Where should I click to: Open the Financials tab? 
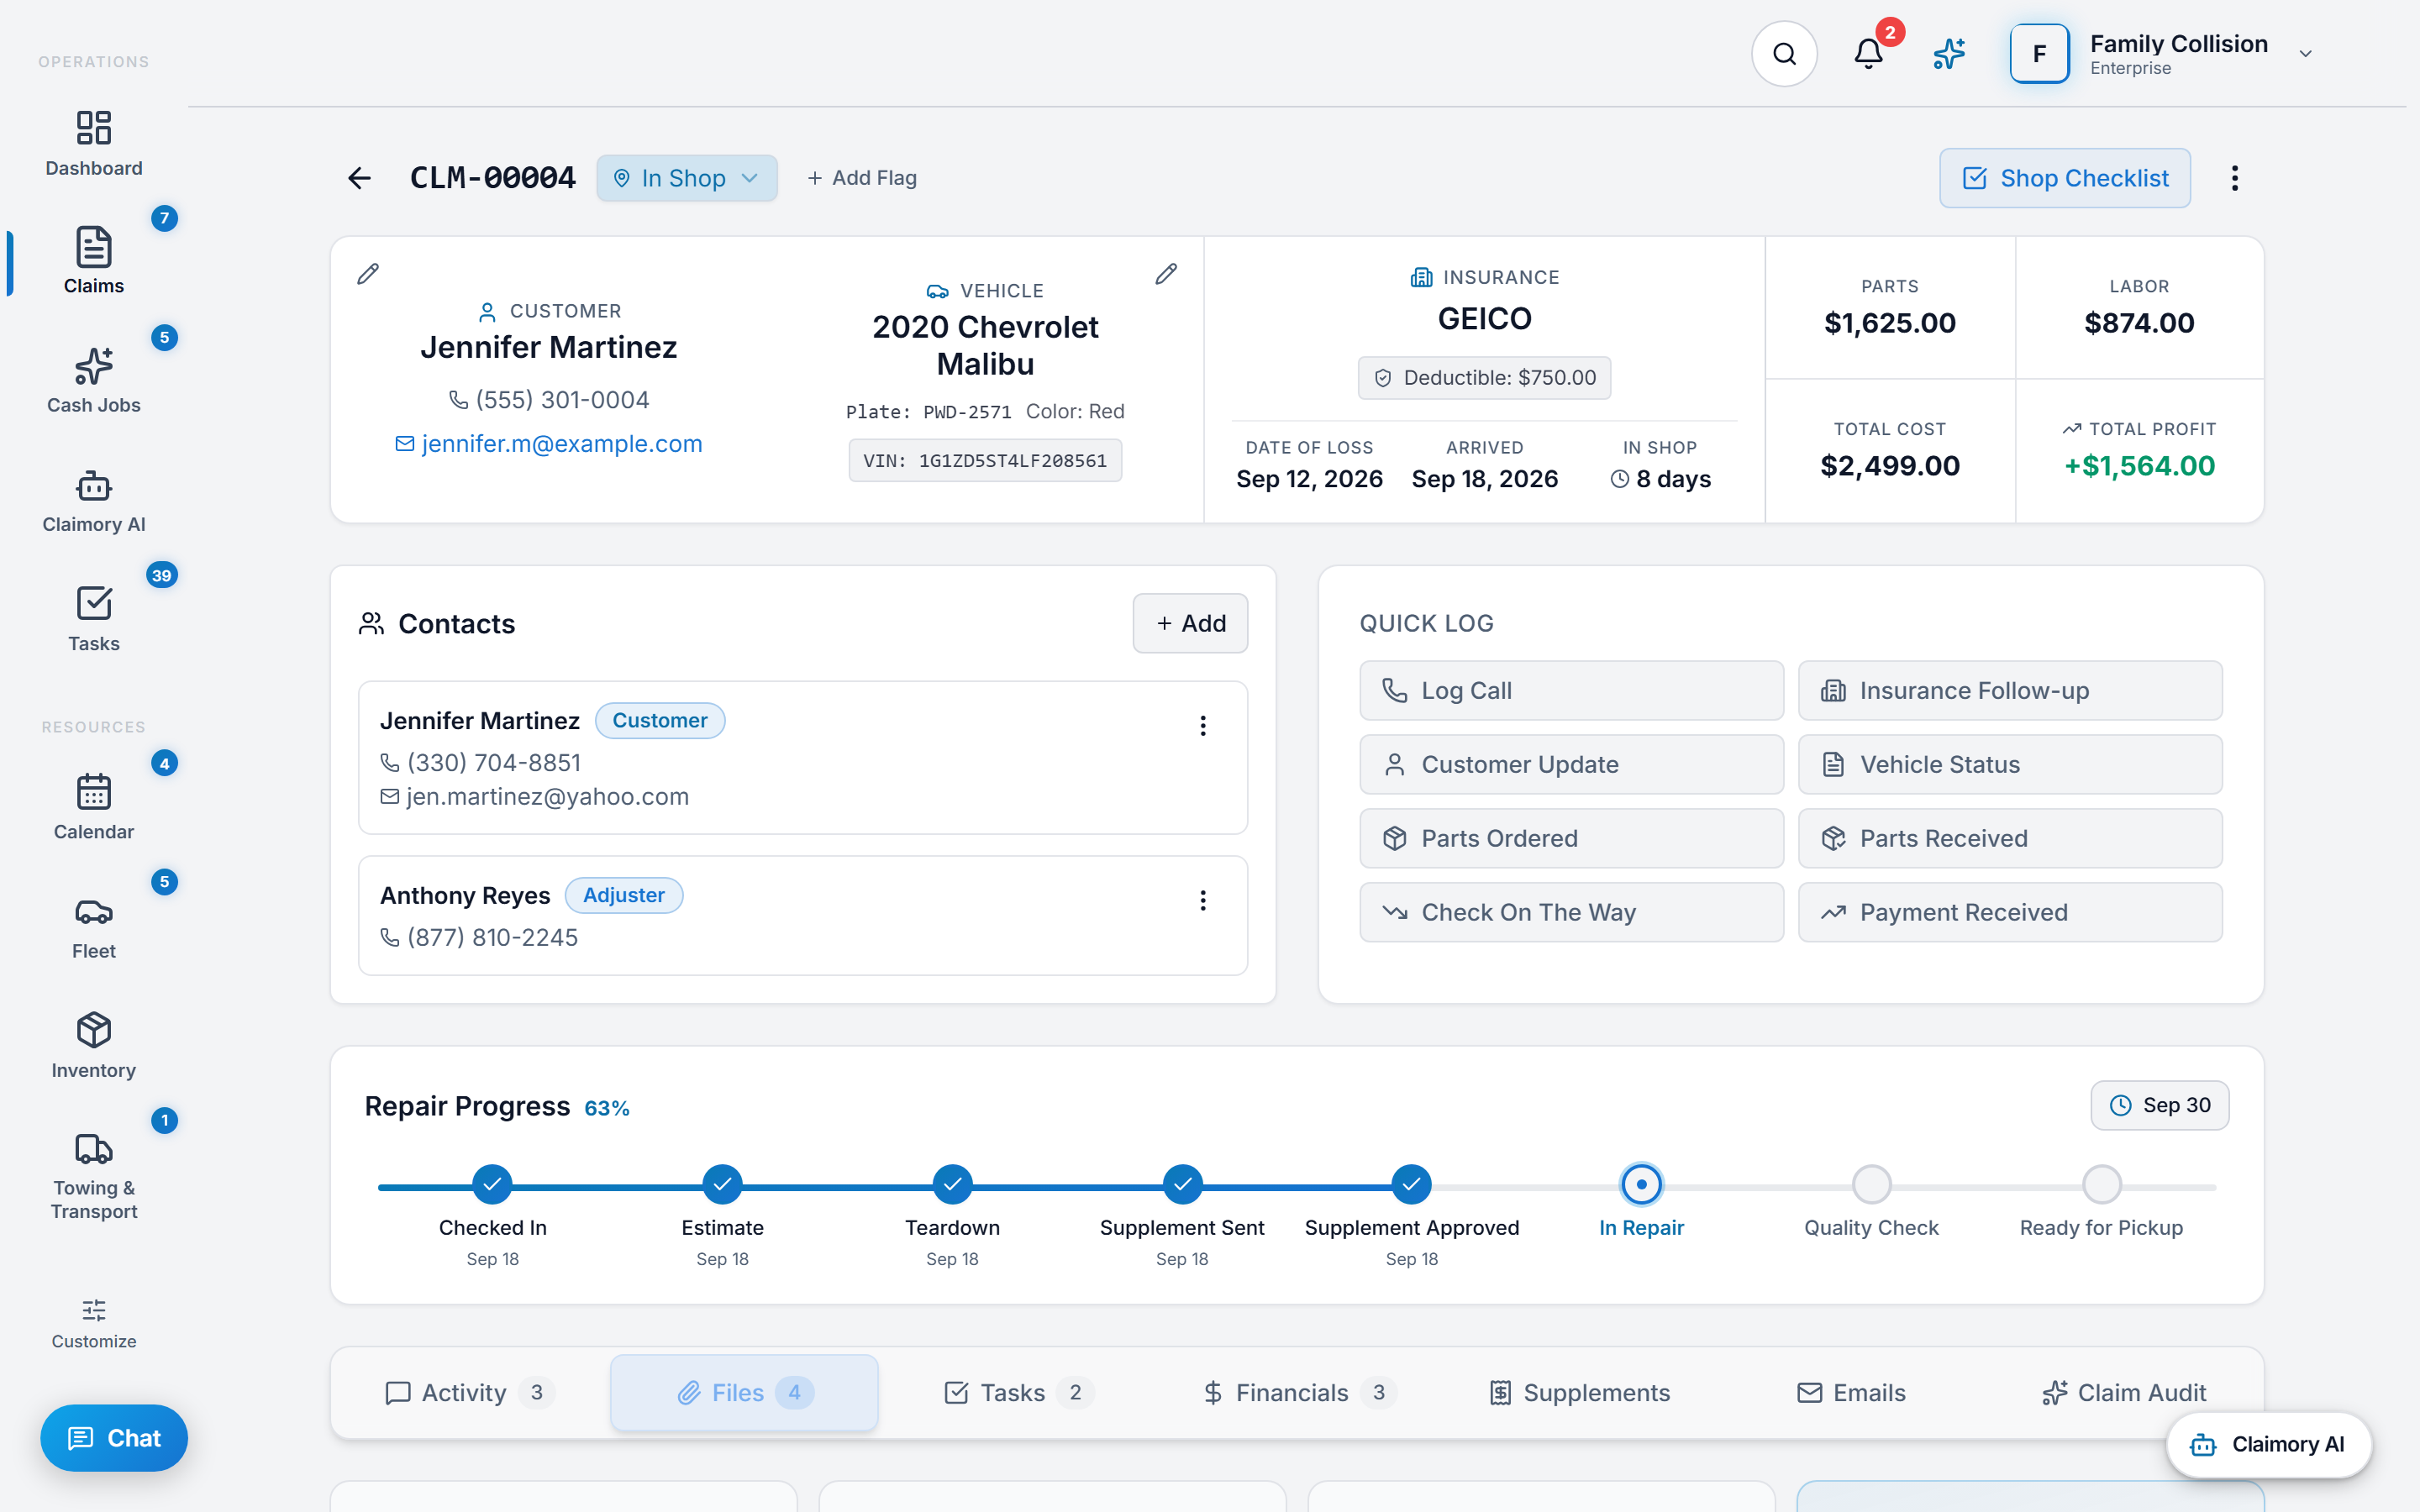(1299, 1392)
